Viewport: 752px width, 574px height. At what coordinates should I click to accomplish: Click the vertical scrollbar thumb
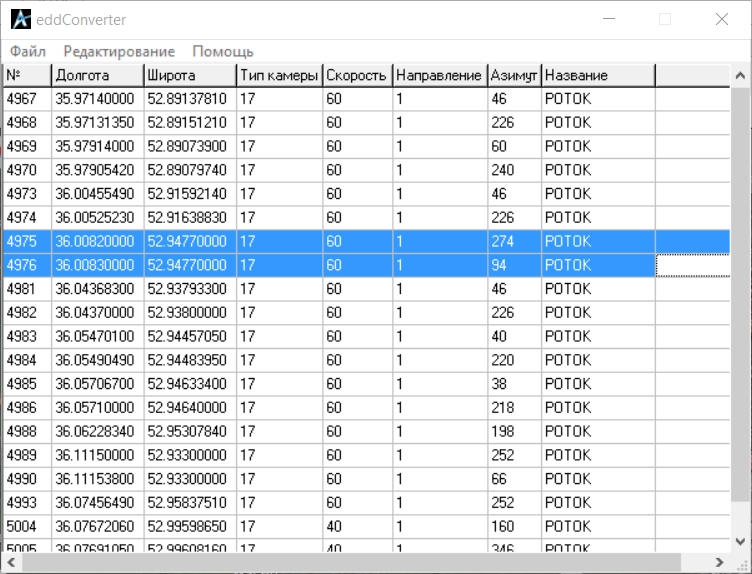(740, 300)
